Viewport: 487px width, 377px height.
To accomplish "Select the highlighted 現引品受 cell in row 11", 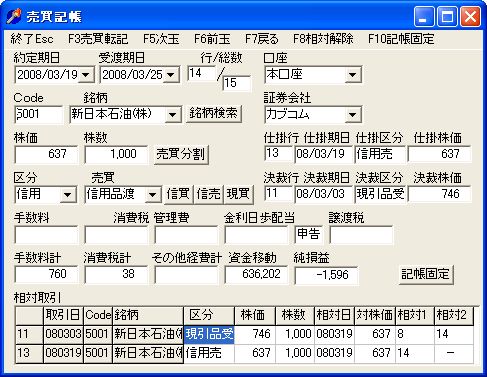I will (209, 334).
